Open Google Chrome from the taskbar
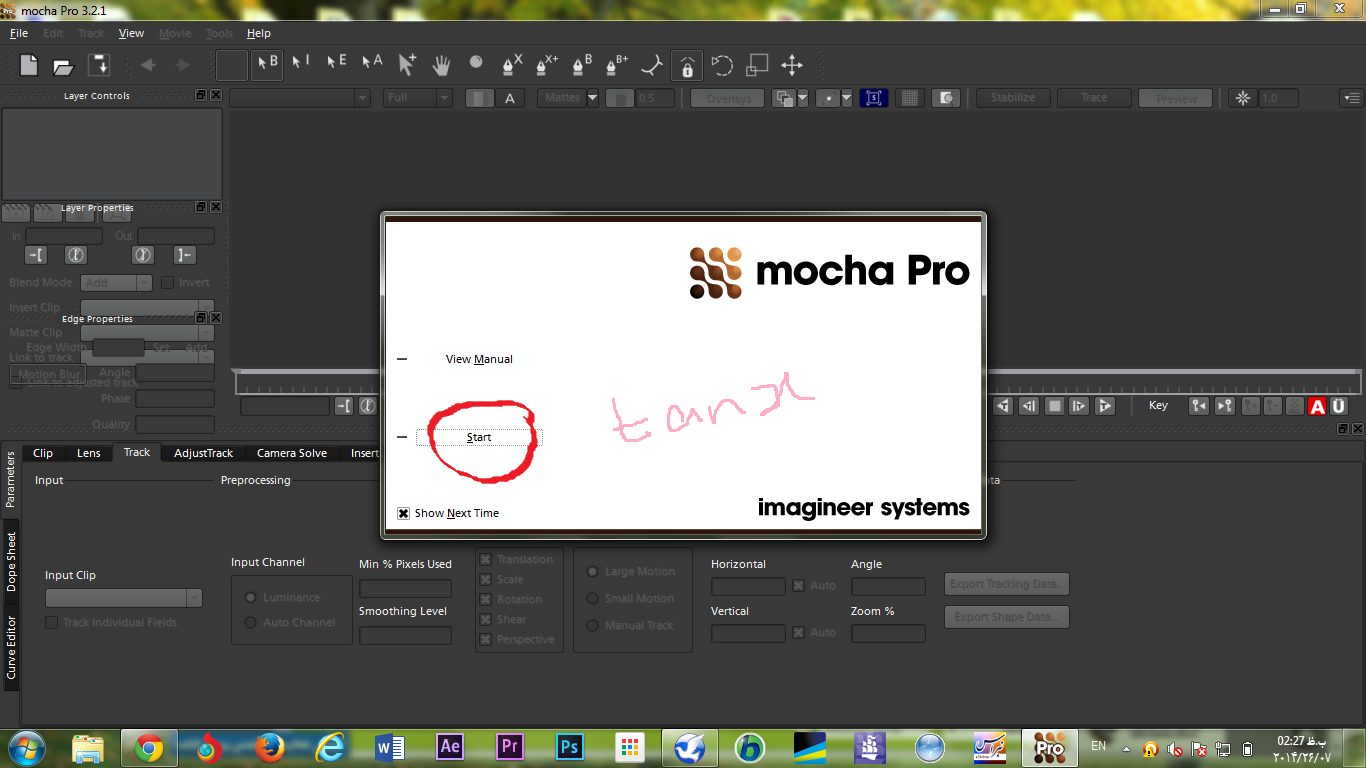 (149, 747)
